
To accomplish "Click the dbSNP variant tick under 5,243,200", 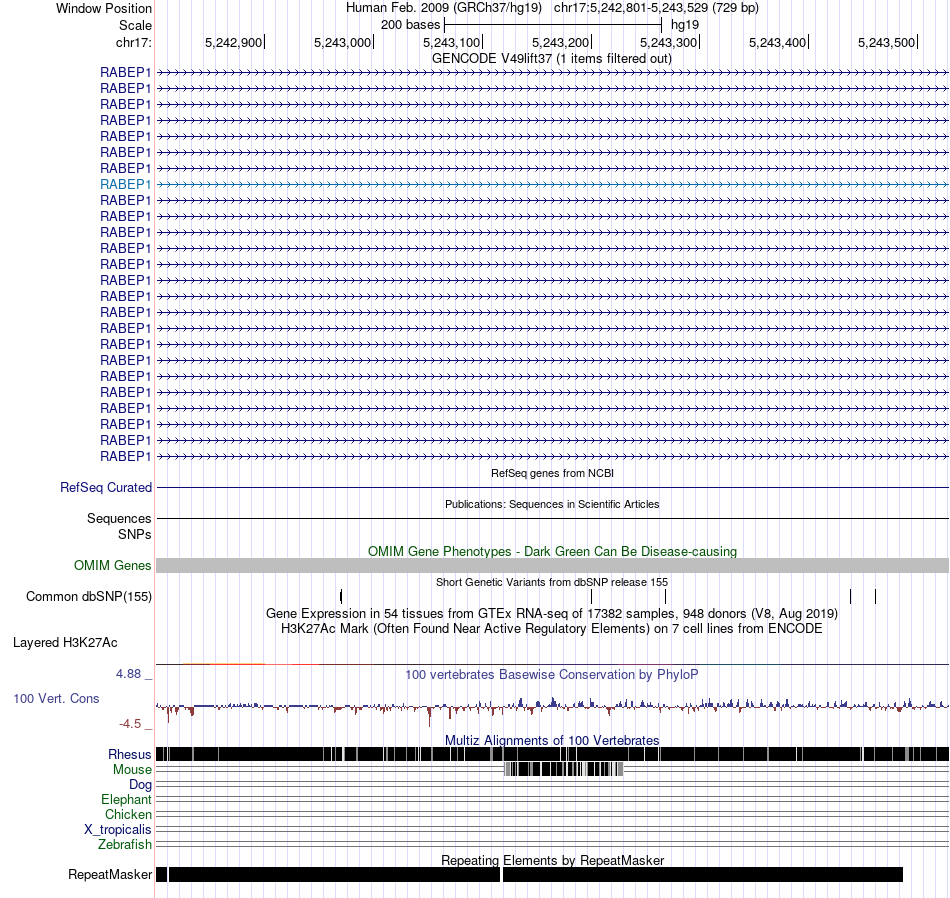I will click(591, 596).
